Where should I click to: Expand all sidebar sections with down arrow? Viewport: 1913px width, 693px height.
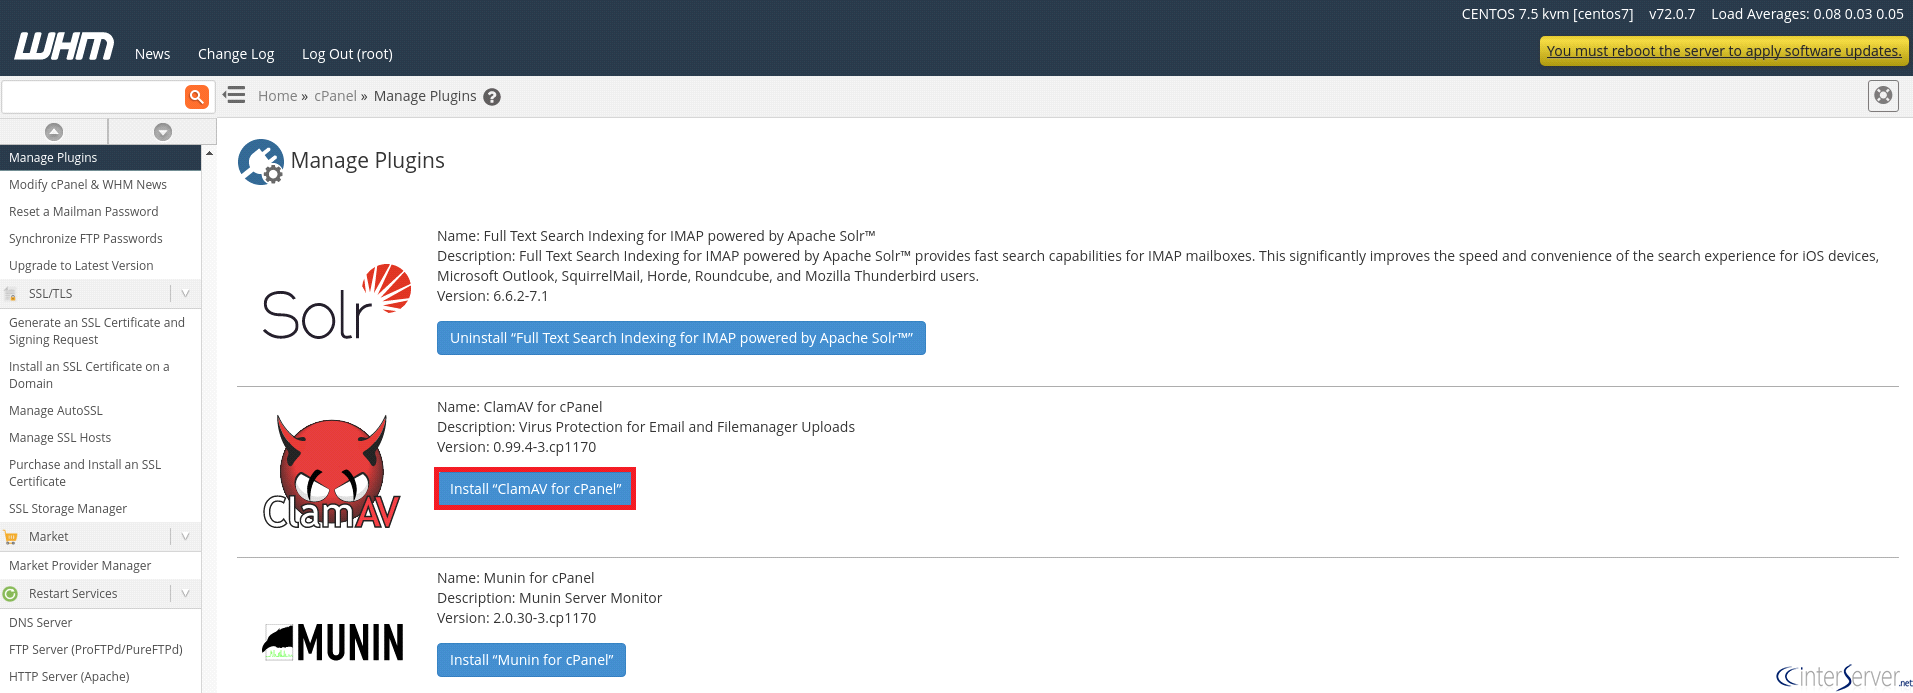[x=163, y=131]
